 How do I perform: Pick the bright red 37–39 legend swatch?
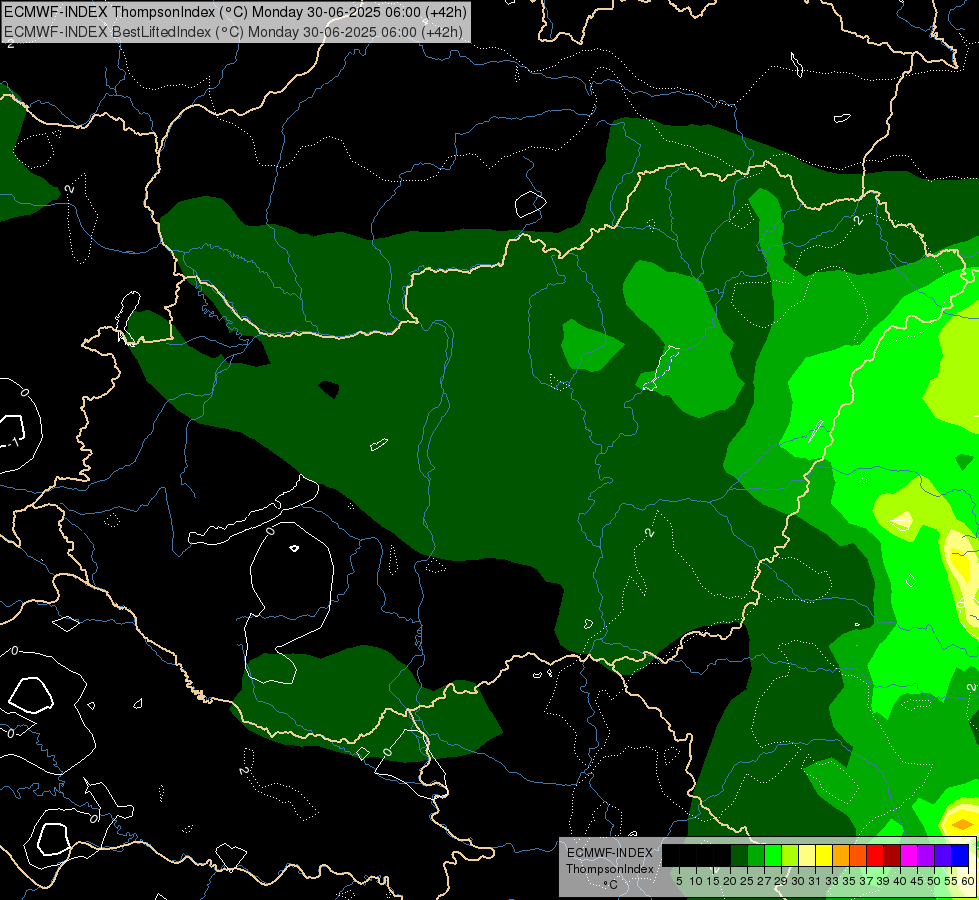click(875, 855)
